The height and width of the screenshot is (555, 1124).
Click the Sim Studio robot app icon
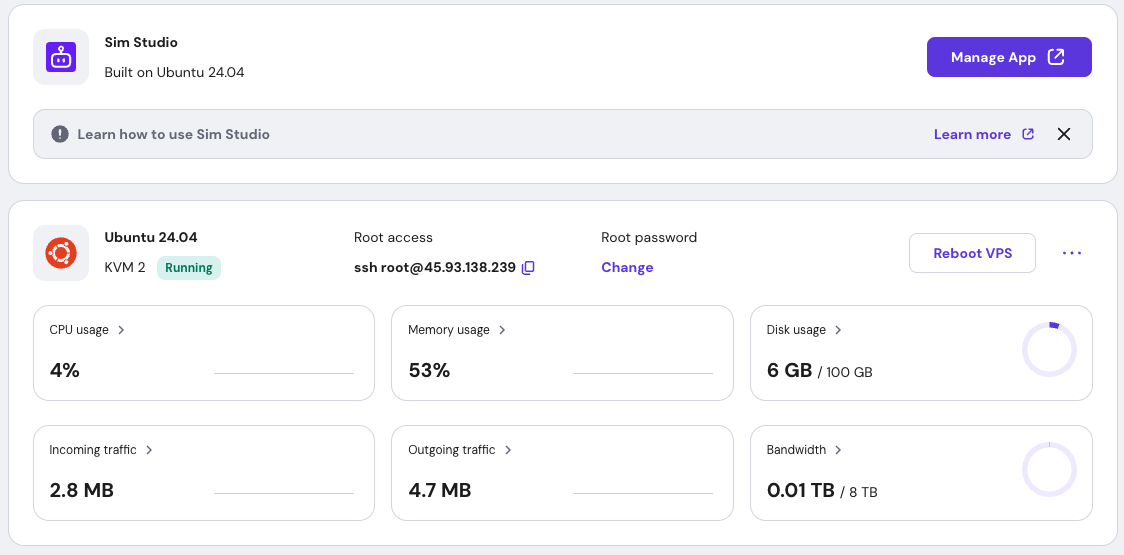tap(61, 57)
